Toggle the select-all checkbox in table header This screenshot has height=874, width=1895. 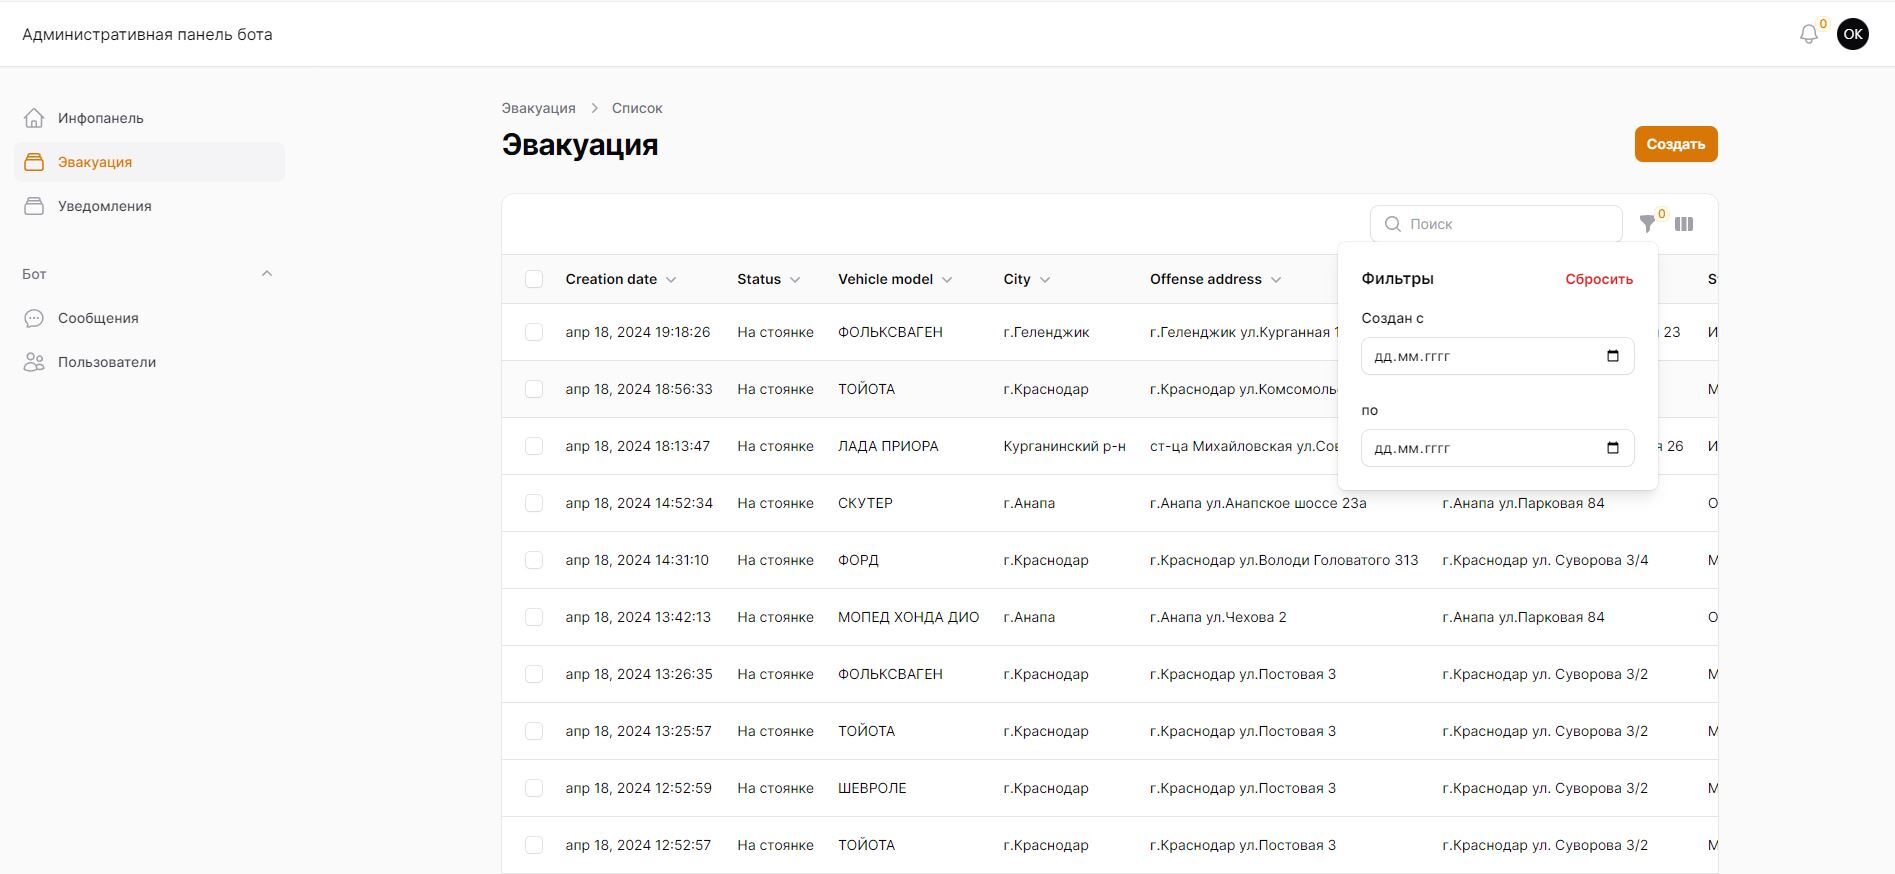point(534,279)
